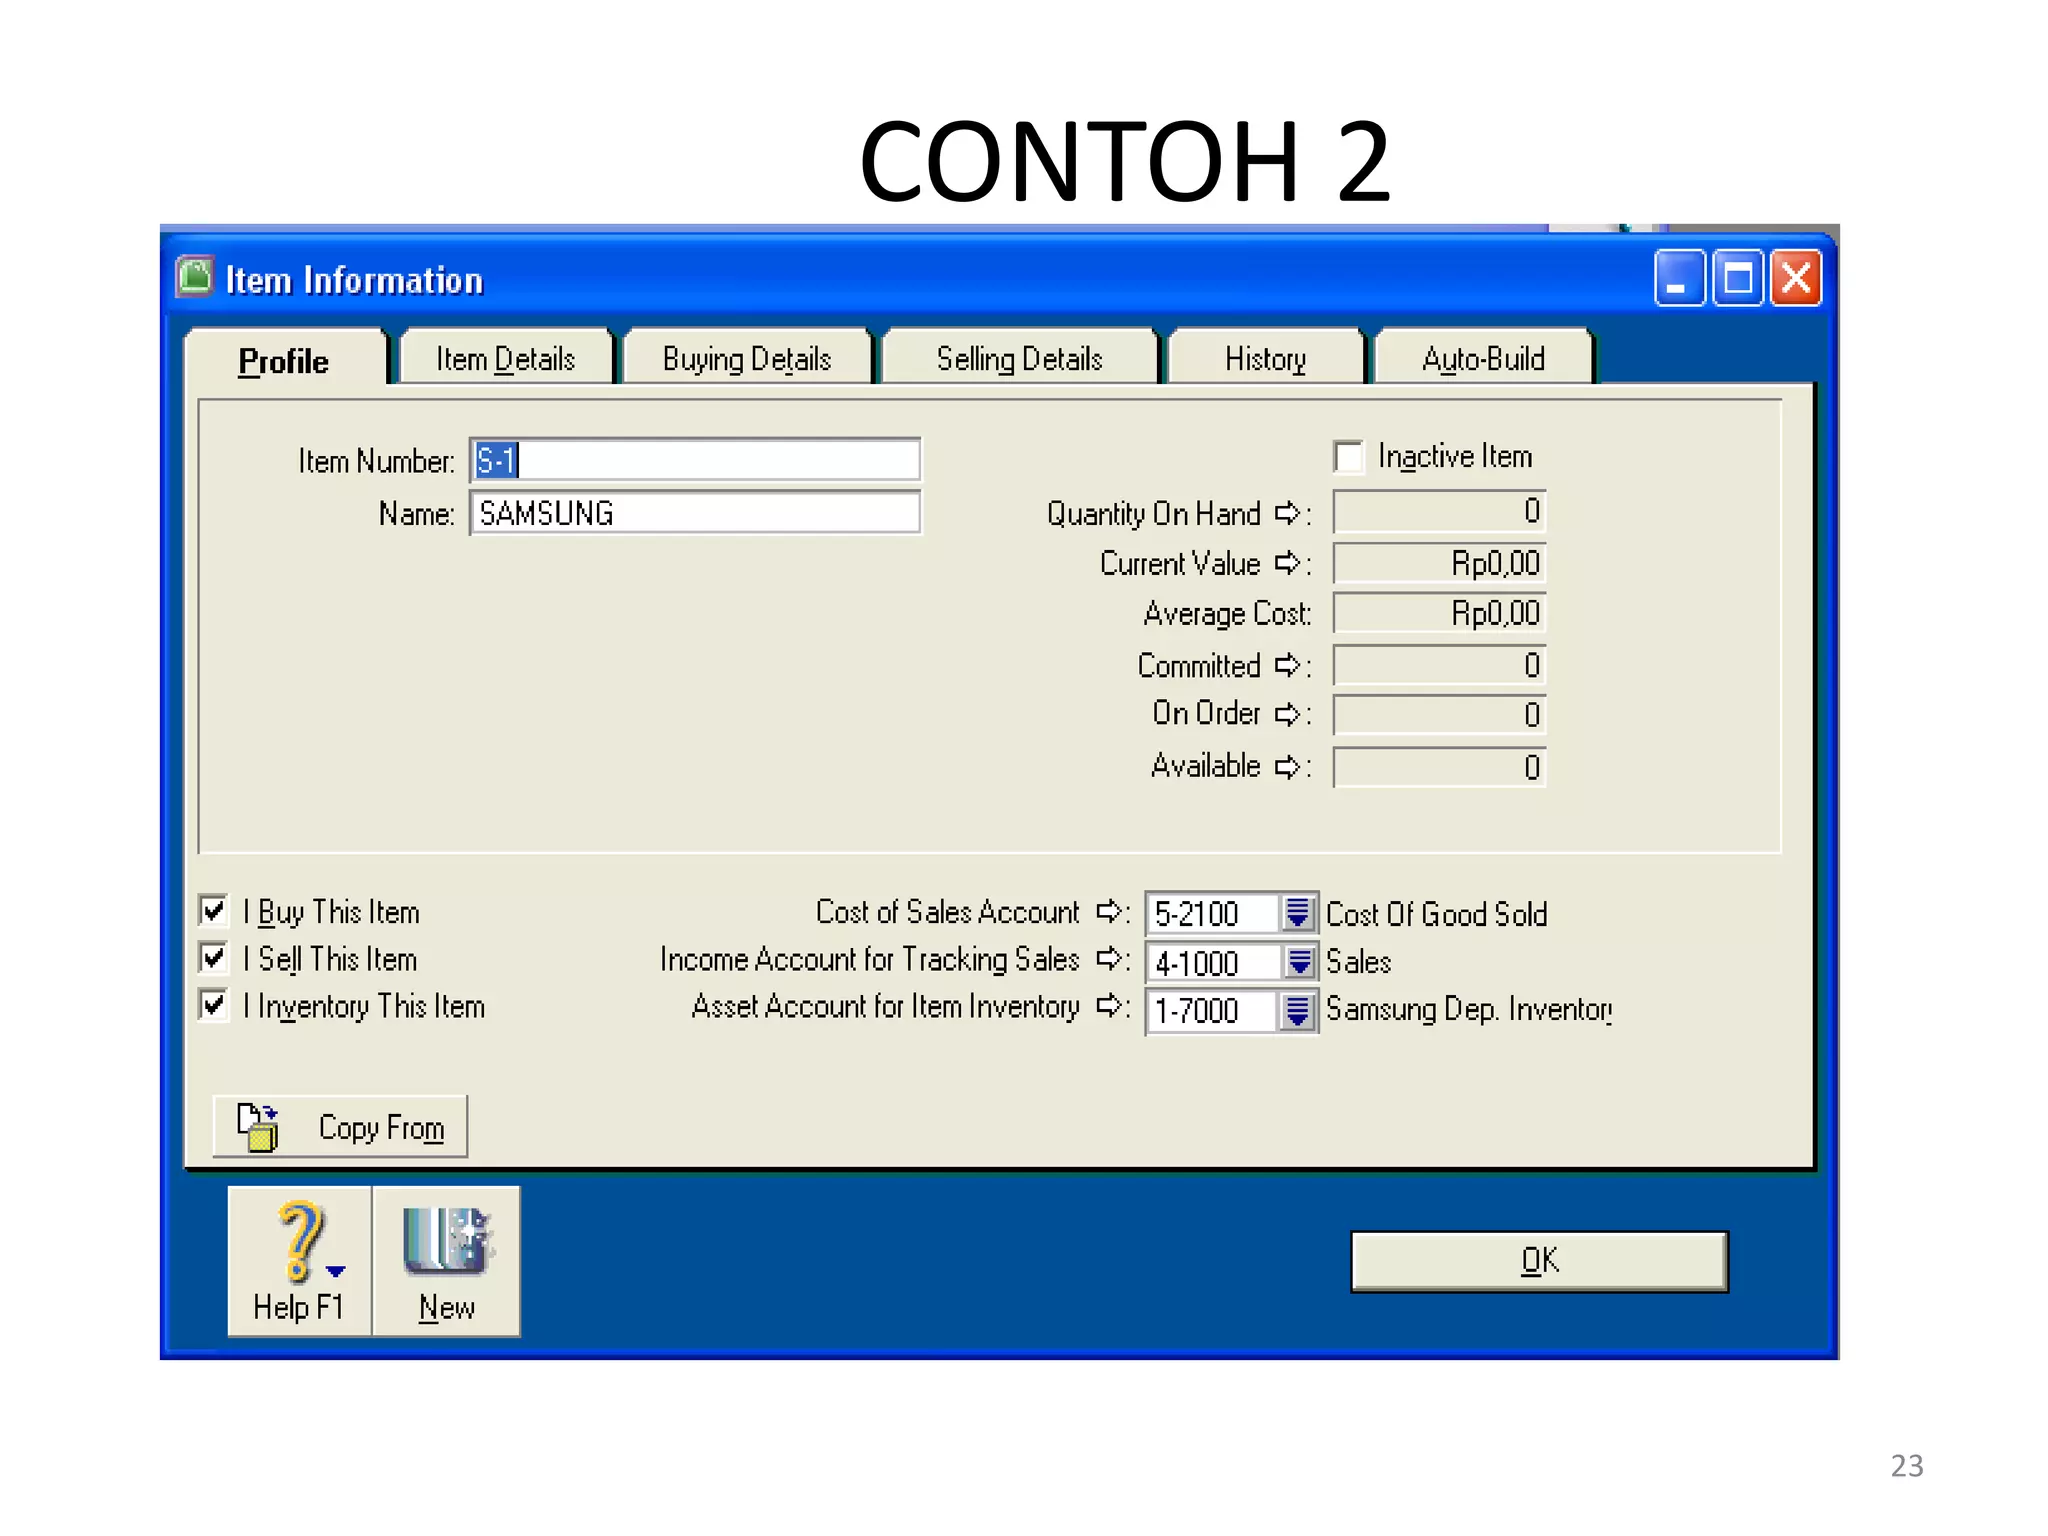Image resolution: width=2048 pixels, height=1536 pixels.
Task: Click the Help F1 question mark icon
Action: [x=301, y=1241]
